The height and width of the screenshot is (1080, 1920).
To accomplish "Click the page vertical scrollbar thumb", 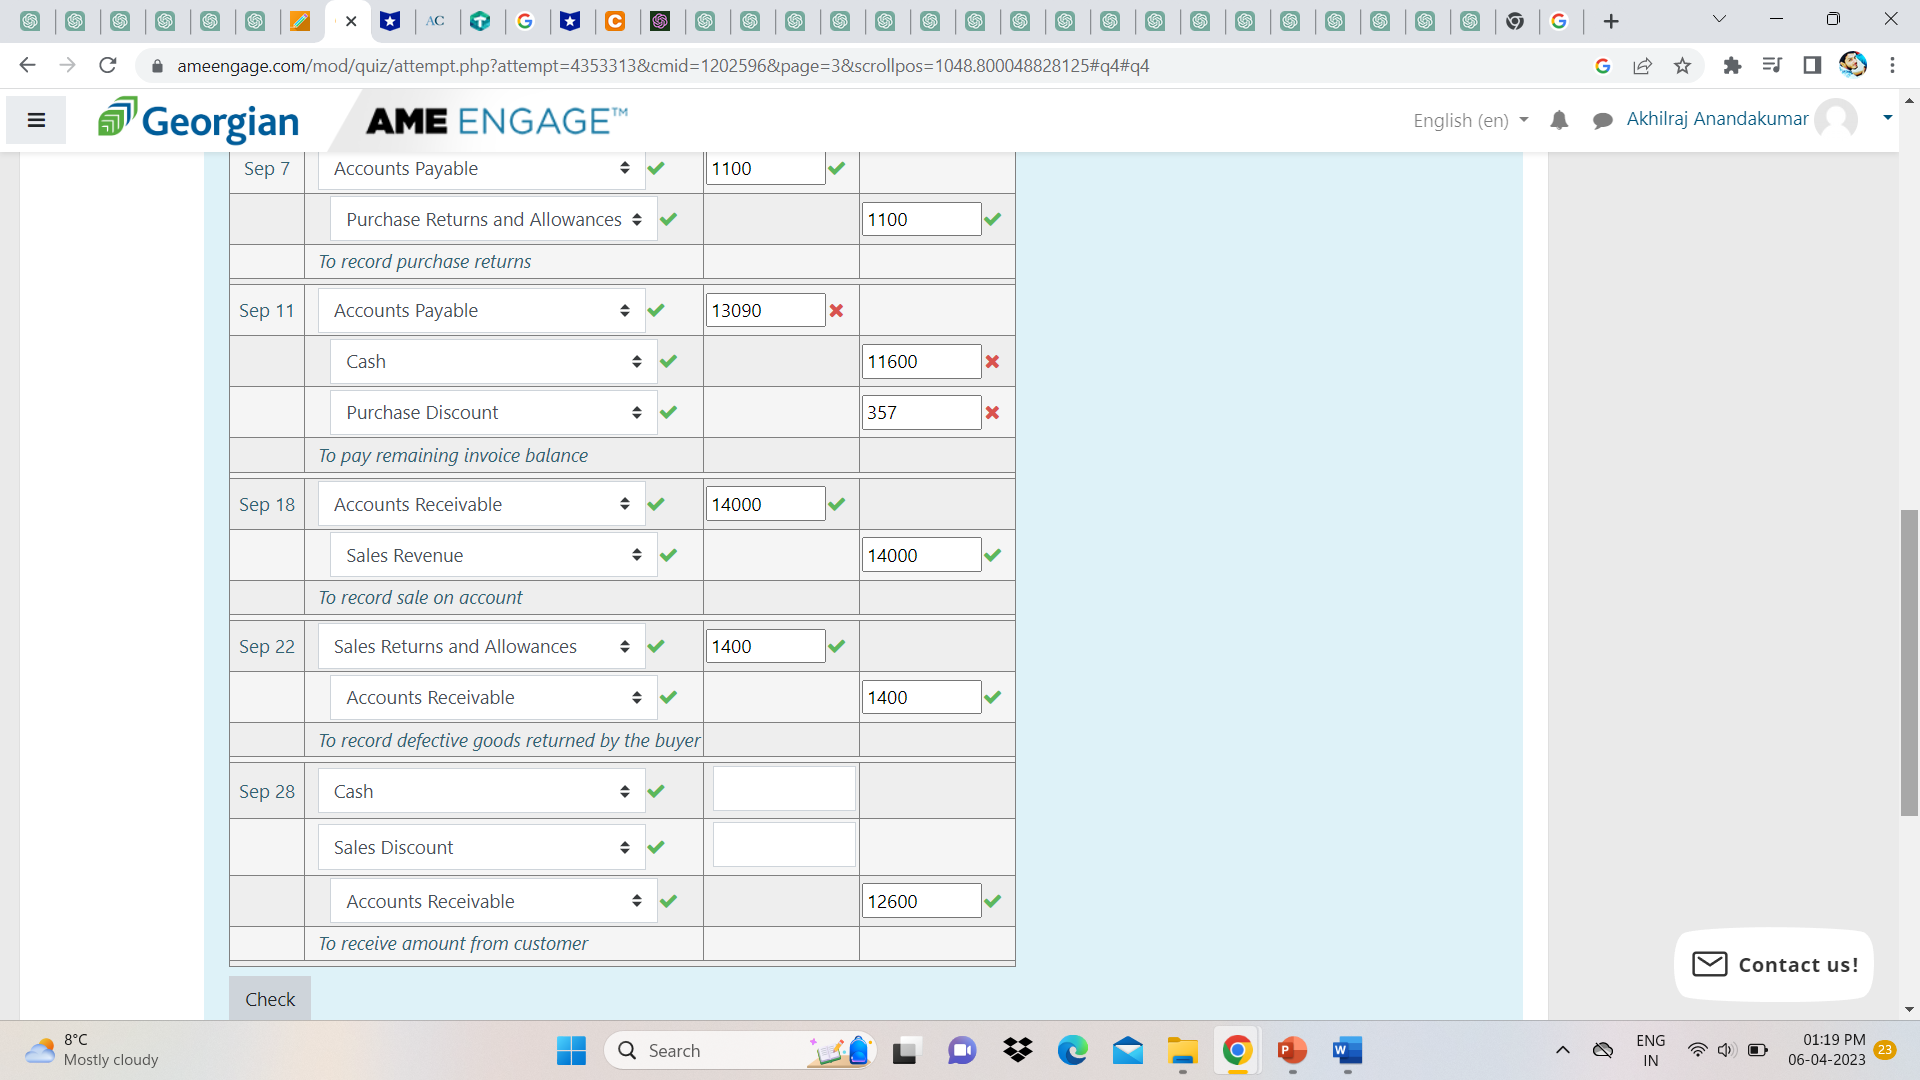I will 1909,662.
